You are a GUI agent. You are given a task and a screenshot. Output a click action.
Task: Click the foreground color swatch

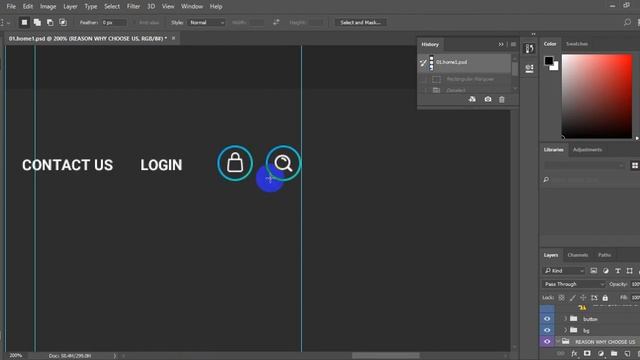[x=549, y=61]
